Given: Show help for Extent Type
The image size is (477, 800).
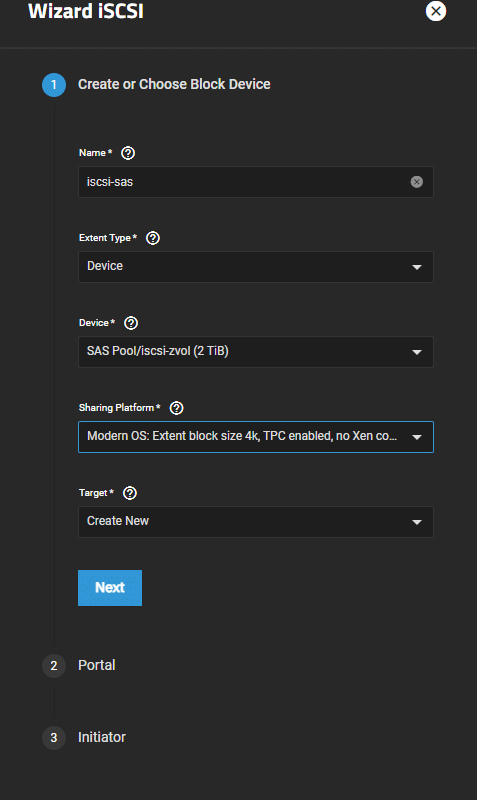Looking at the screenshot, I should [153, 238].
